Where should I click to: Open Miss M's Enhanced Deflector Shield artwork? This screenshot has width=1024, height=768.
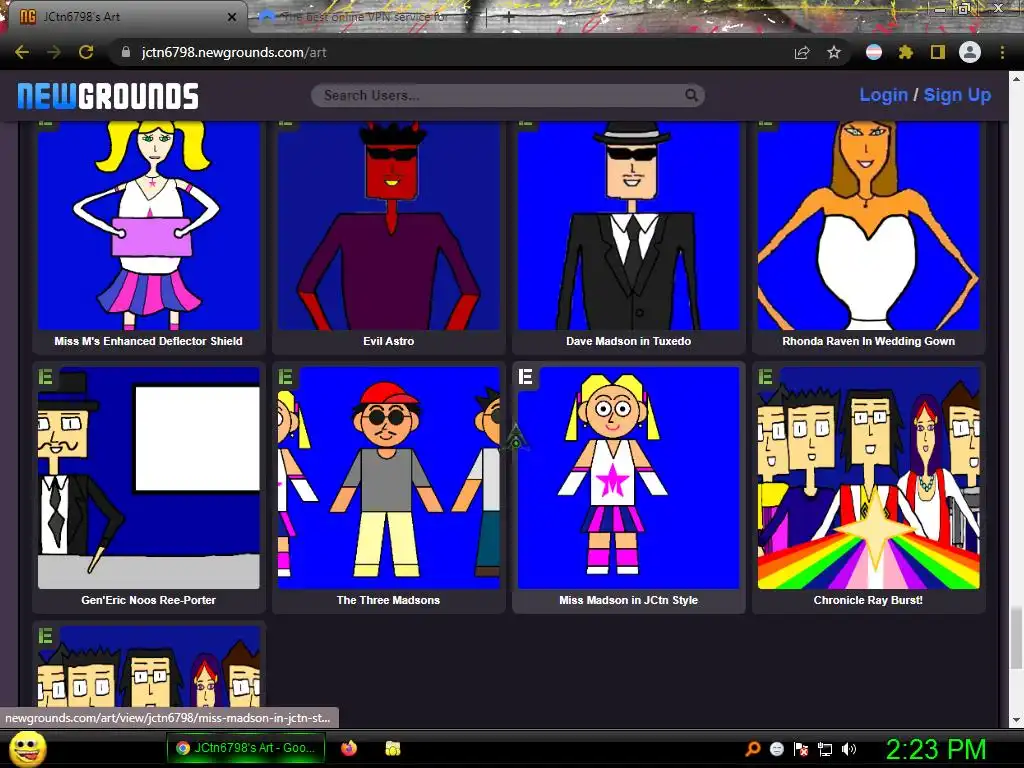tap(148, 225)
